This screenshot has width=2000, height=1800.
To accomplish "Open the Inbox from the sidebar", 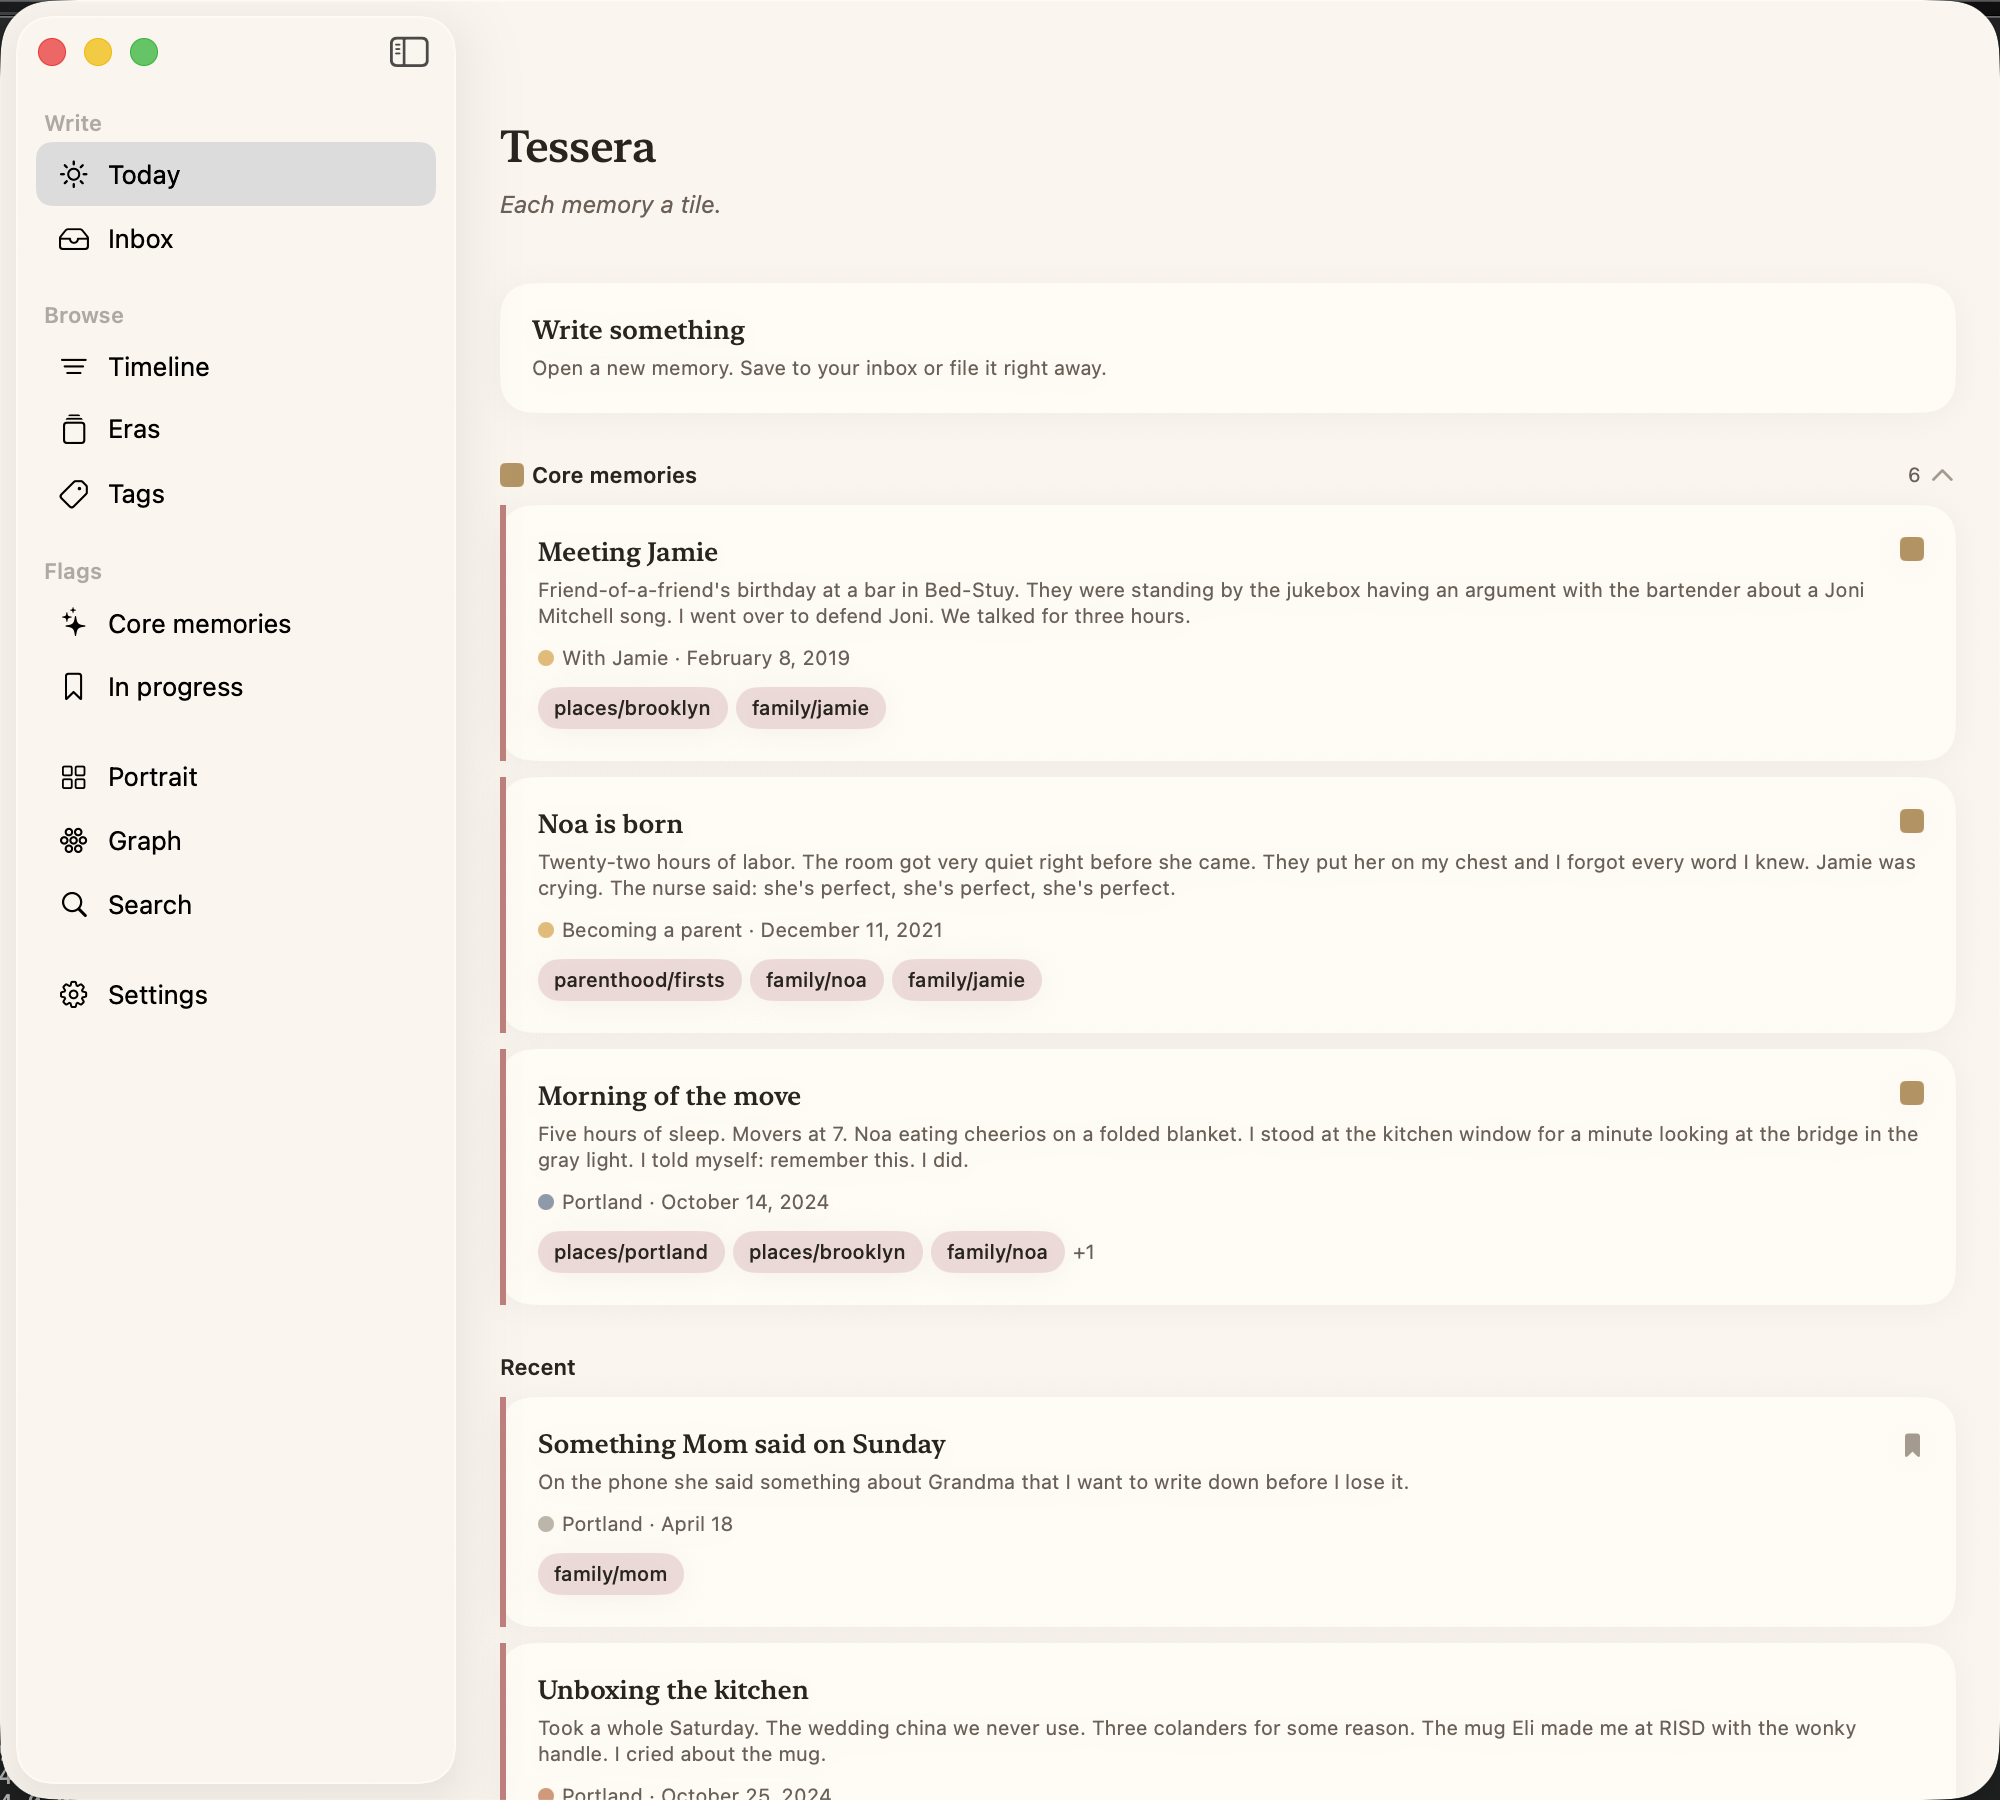I will pos(140,239).
